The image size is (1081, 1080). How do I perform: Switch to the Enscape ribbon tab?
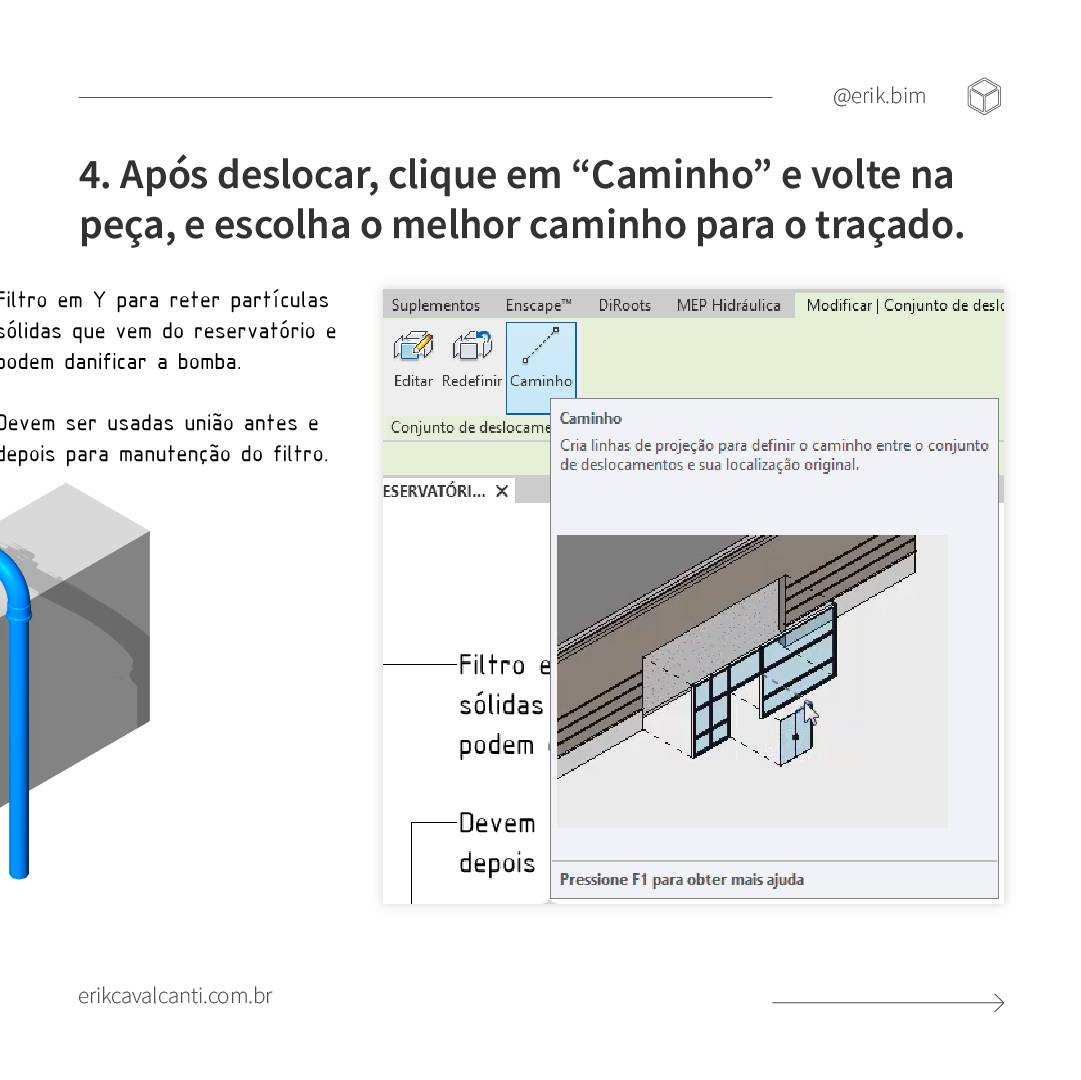538,306
